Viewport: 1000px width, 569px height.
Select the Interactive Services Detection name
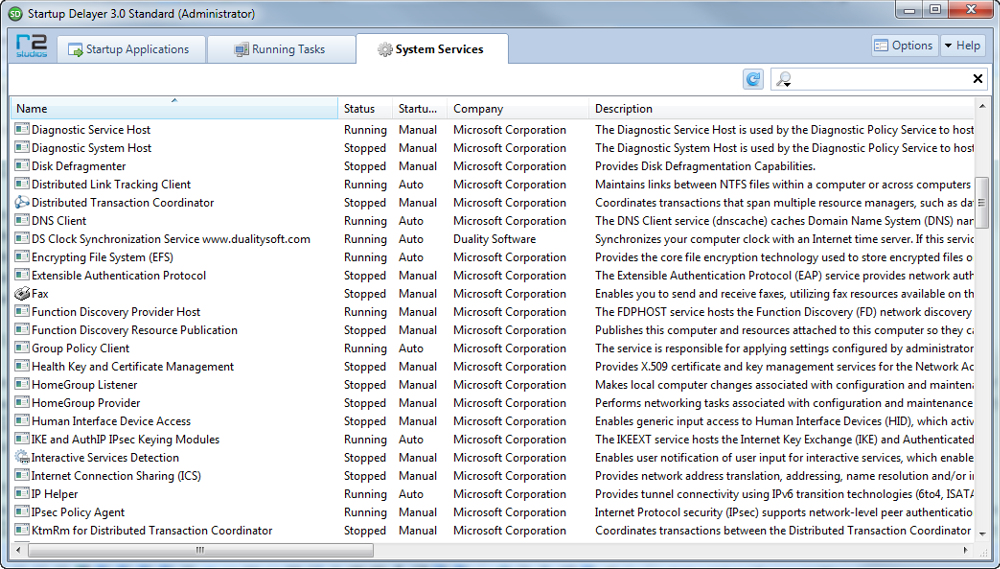point(105,457)
